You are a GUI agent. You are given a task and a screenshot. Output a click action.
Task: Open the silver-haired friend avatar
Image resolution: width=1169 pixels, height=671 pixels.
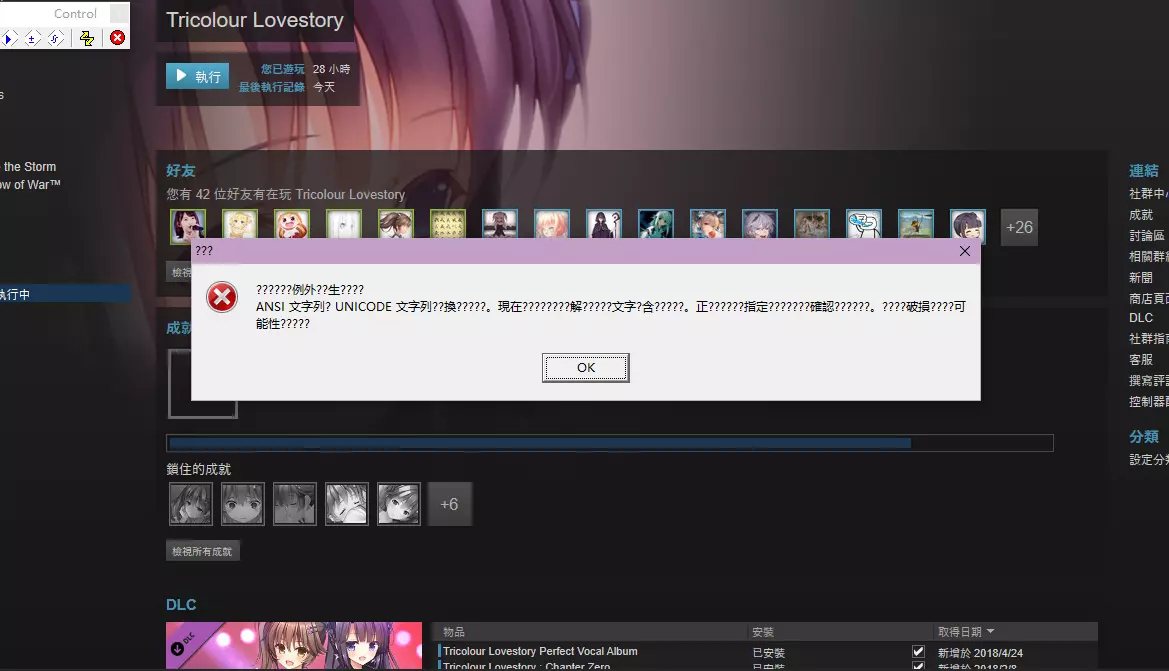point(760,224)
